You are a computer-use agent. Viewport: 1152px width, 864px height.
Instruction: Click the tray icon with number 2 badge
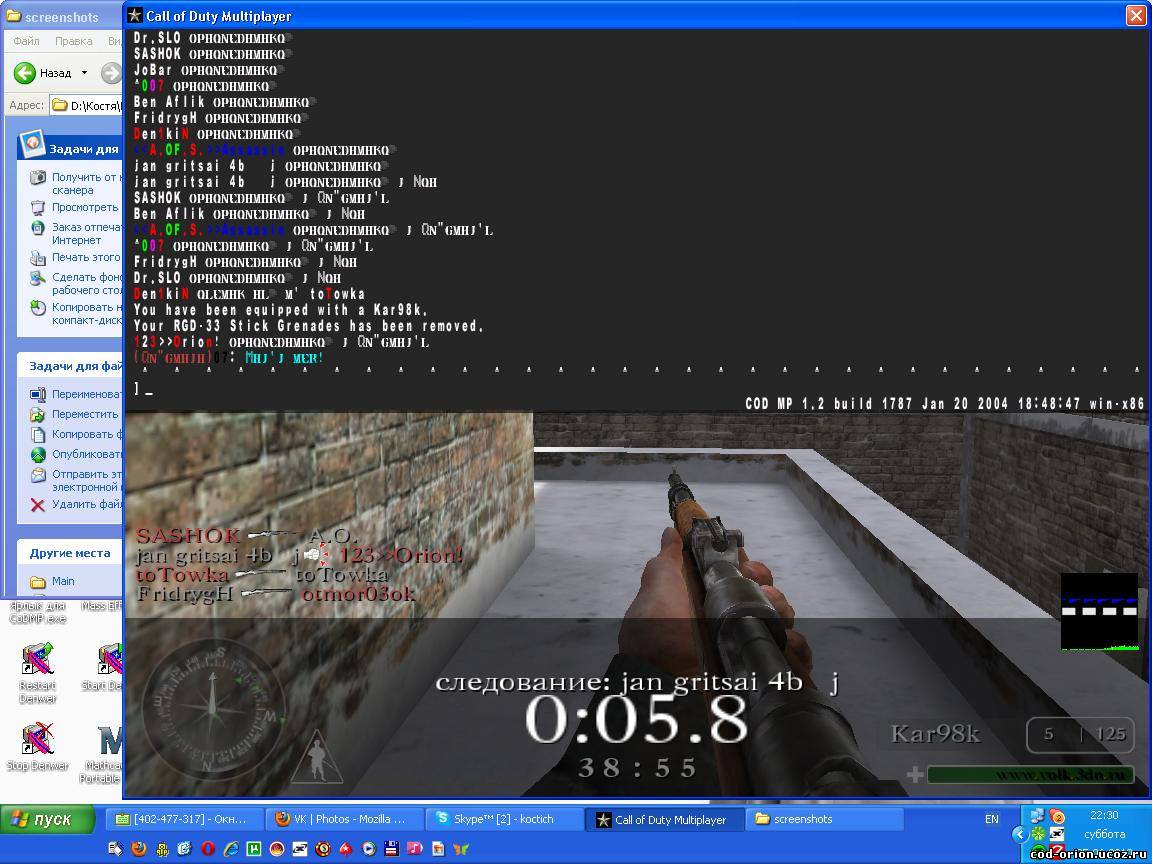click(1057, 816)
